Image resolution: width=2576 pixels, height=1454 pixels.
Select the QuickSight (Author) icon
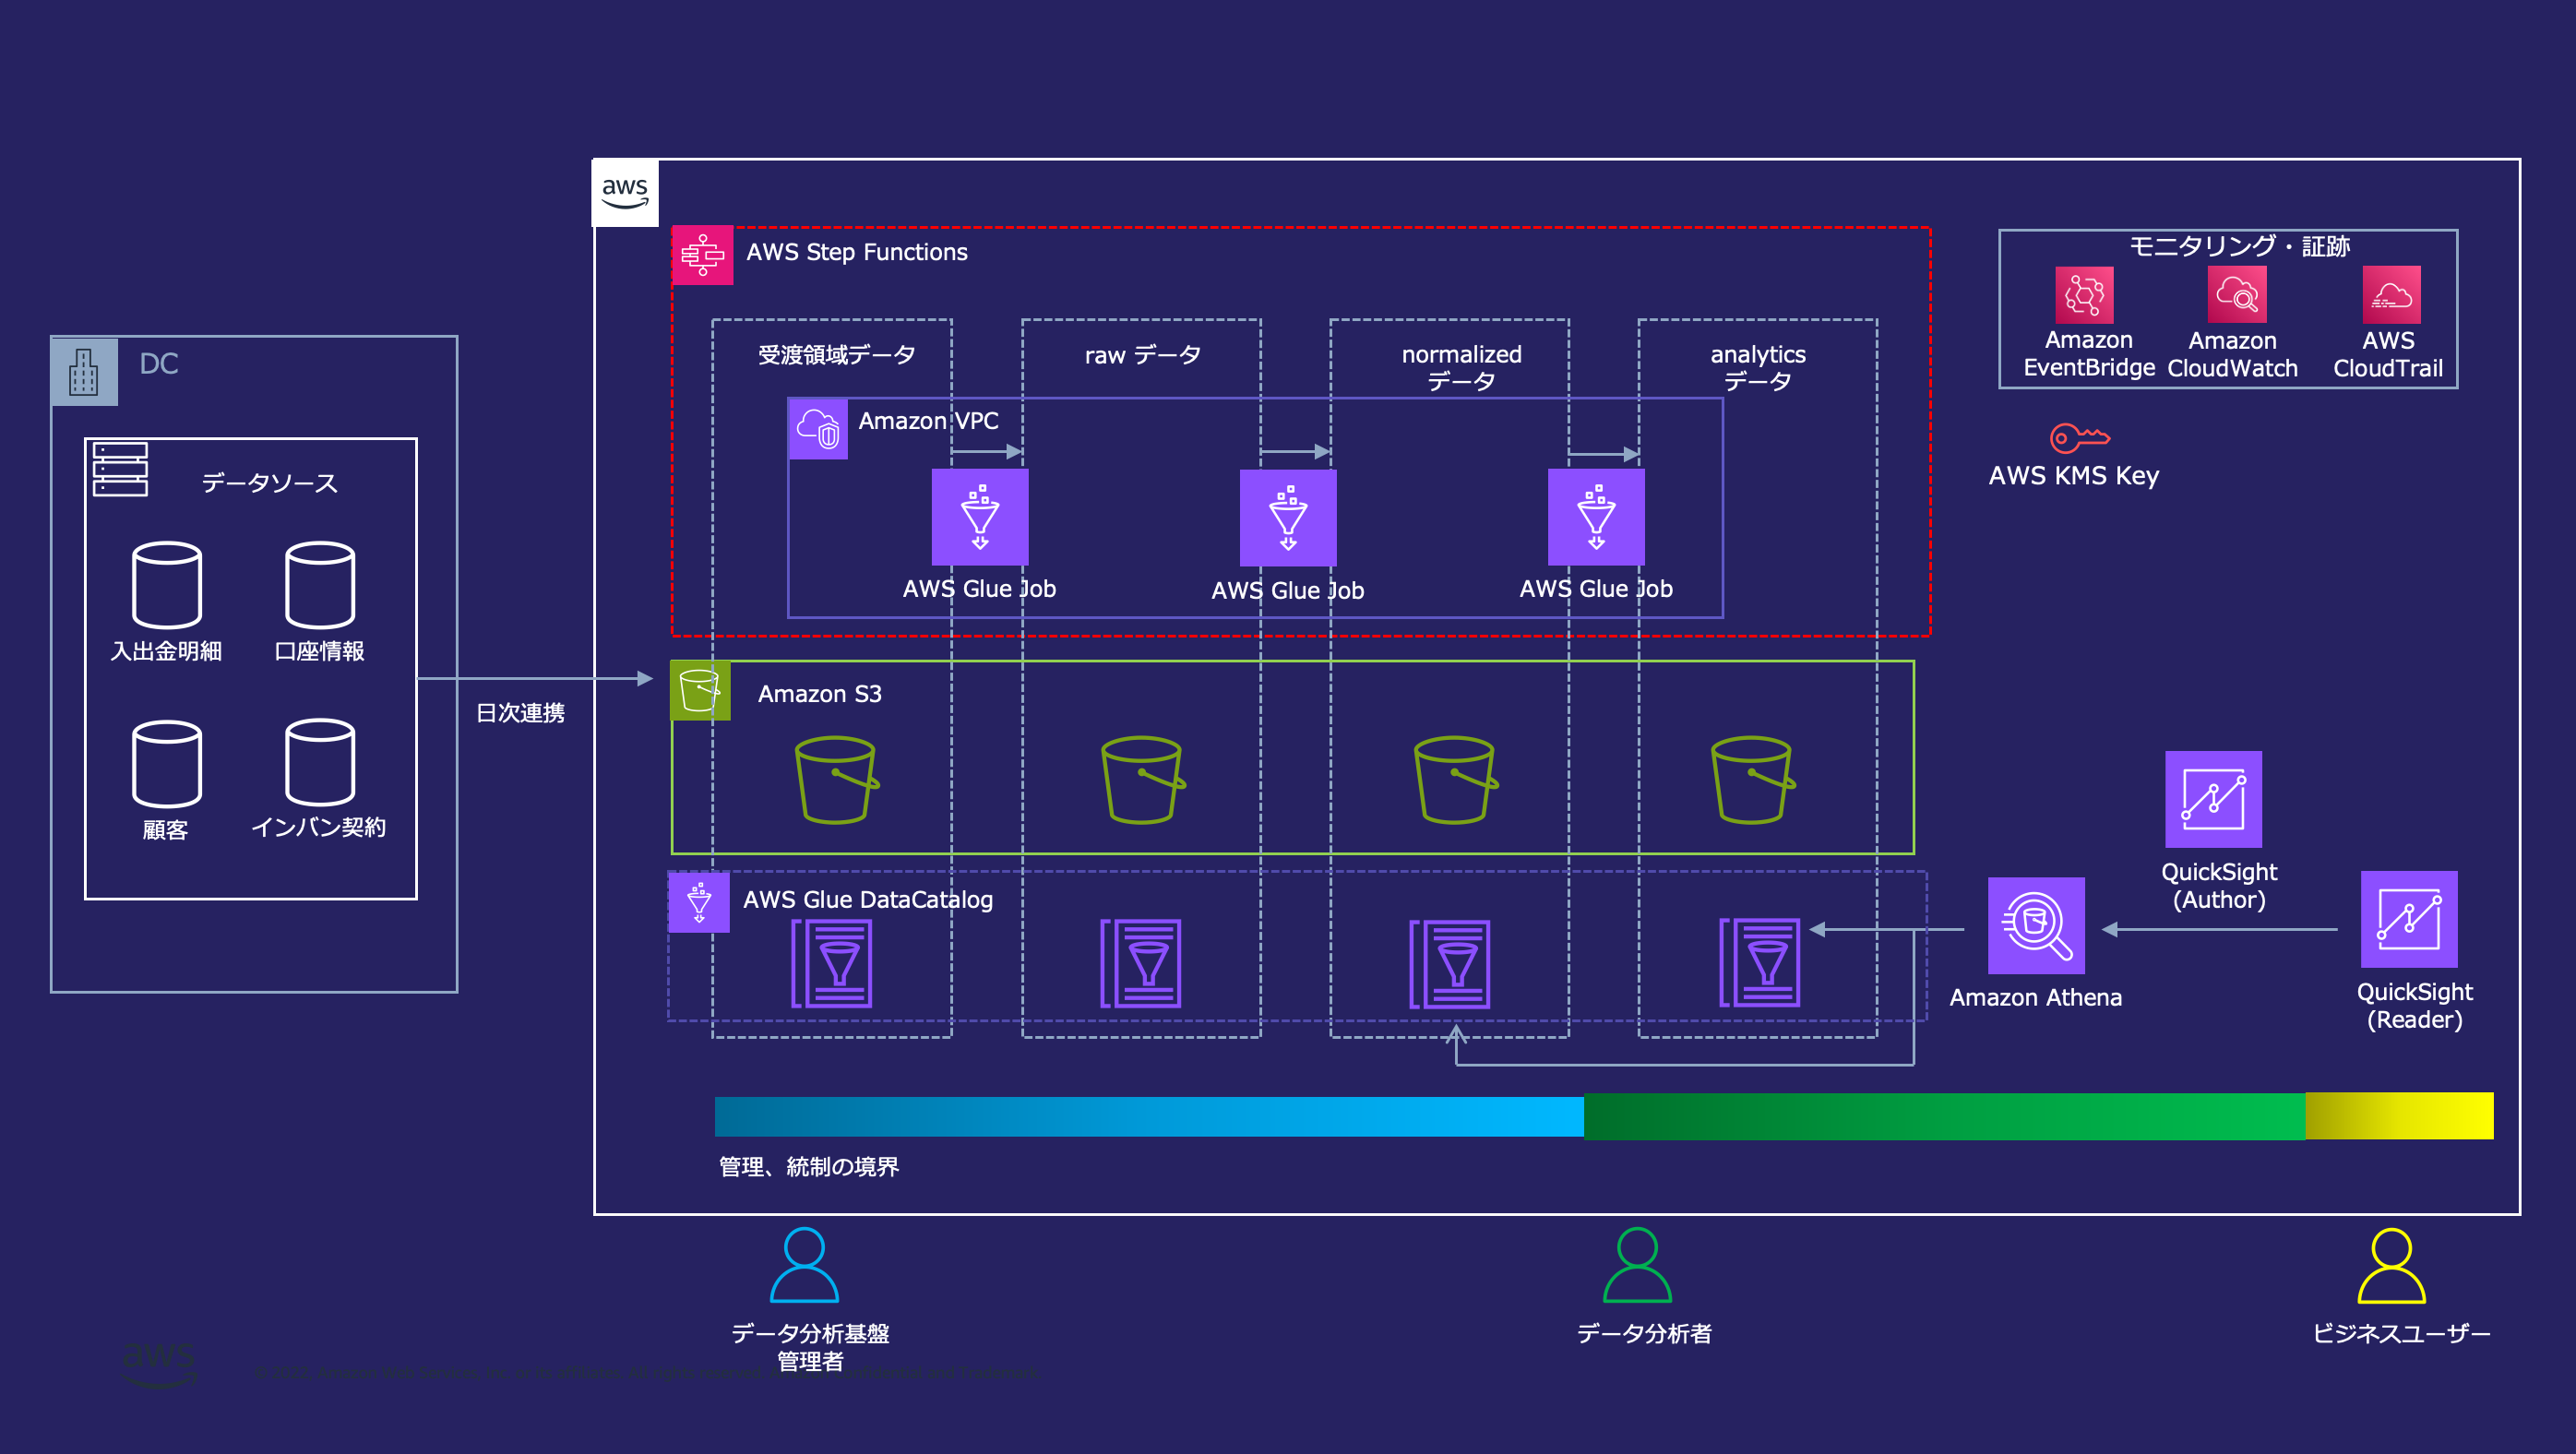(2214, 800)
